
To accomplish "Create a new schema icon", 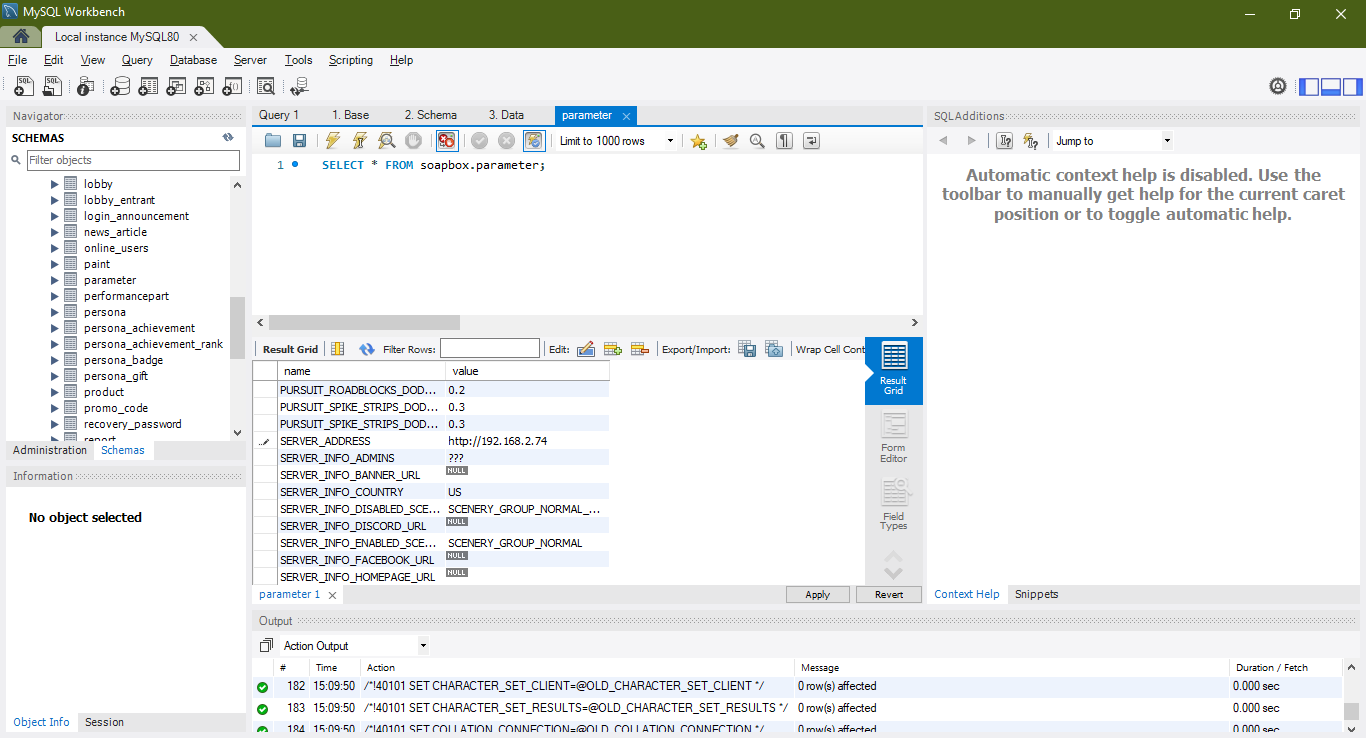I will pos(120,86).
